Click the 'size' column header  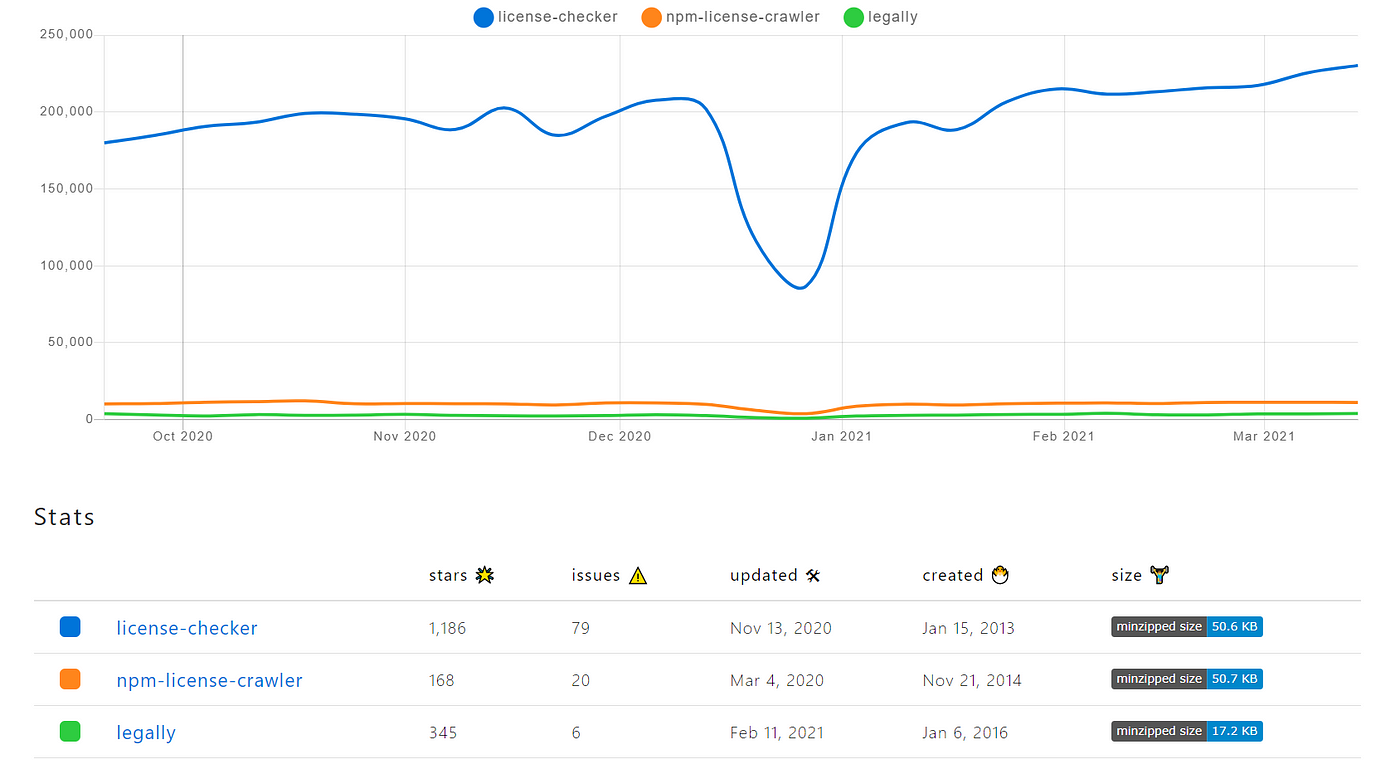click(1126, 575)
